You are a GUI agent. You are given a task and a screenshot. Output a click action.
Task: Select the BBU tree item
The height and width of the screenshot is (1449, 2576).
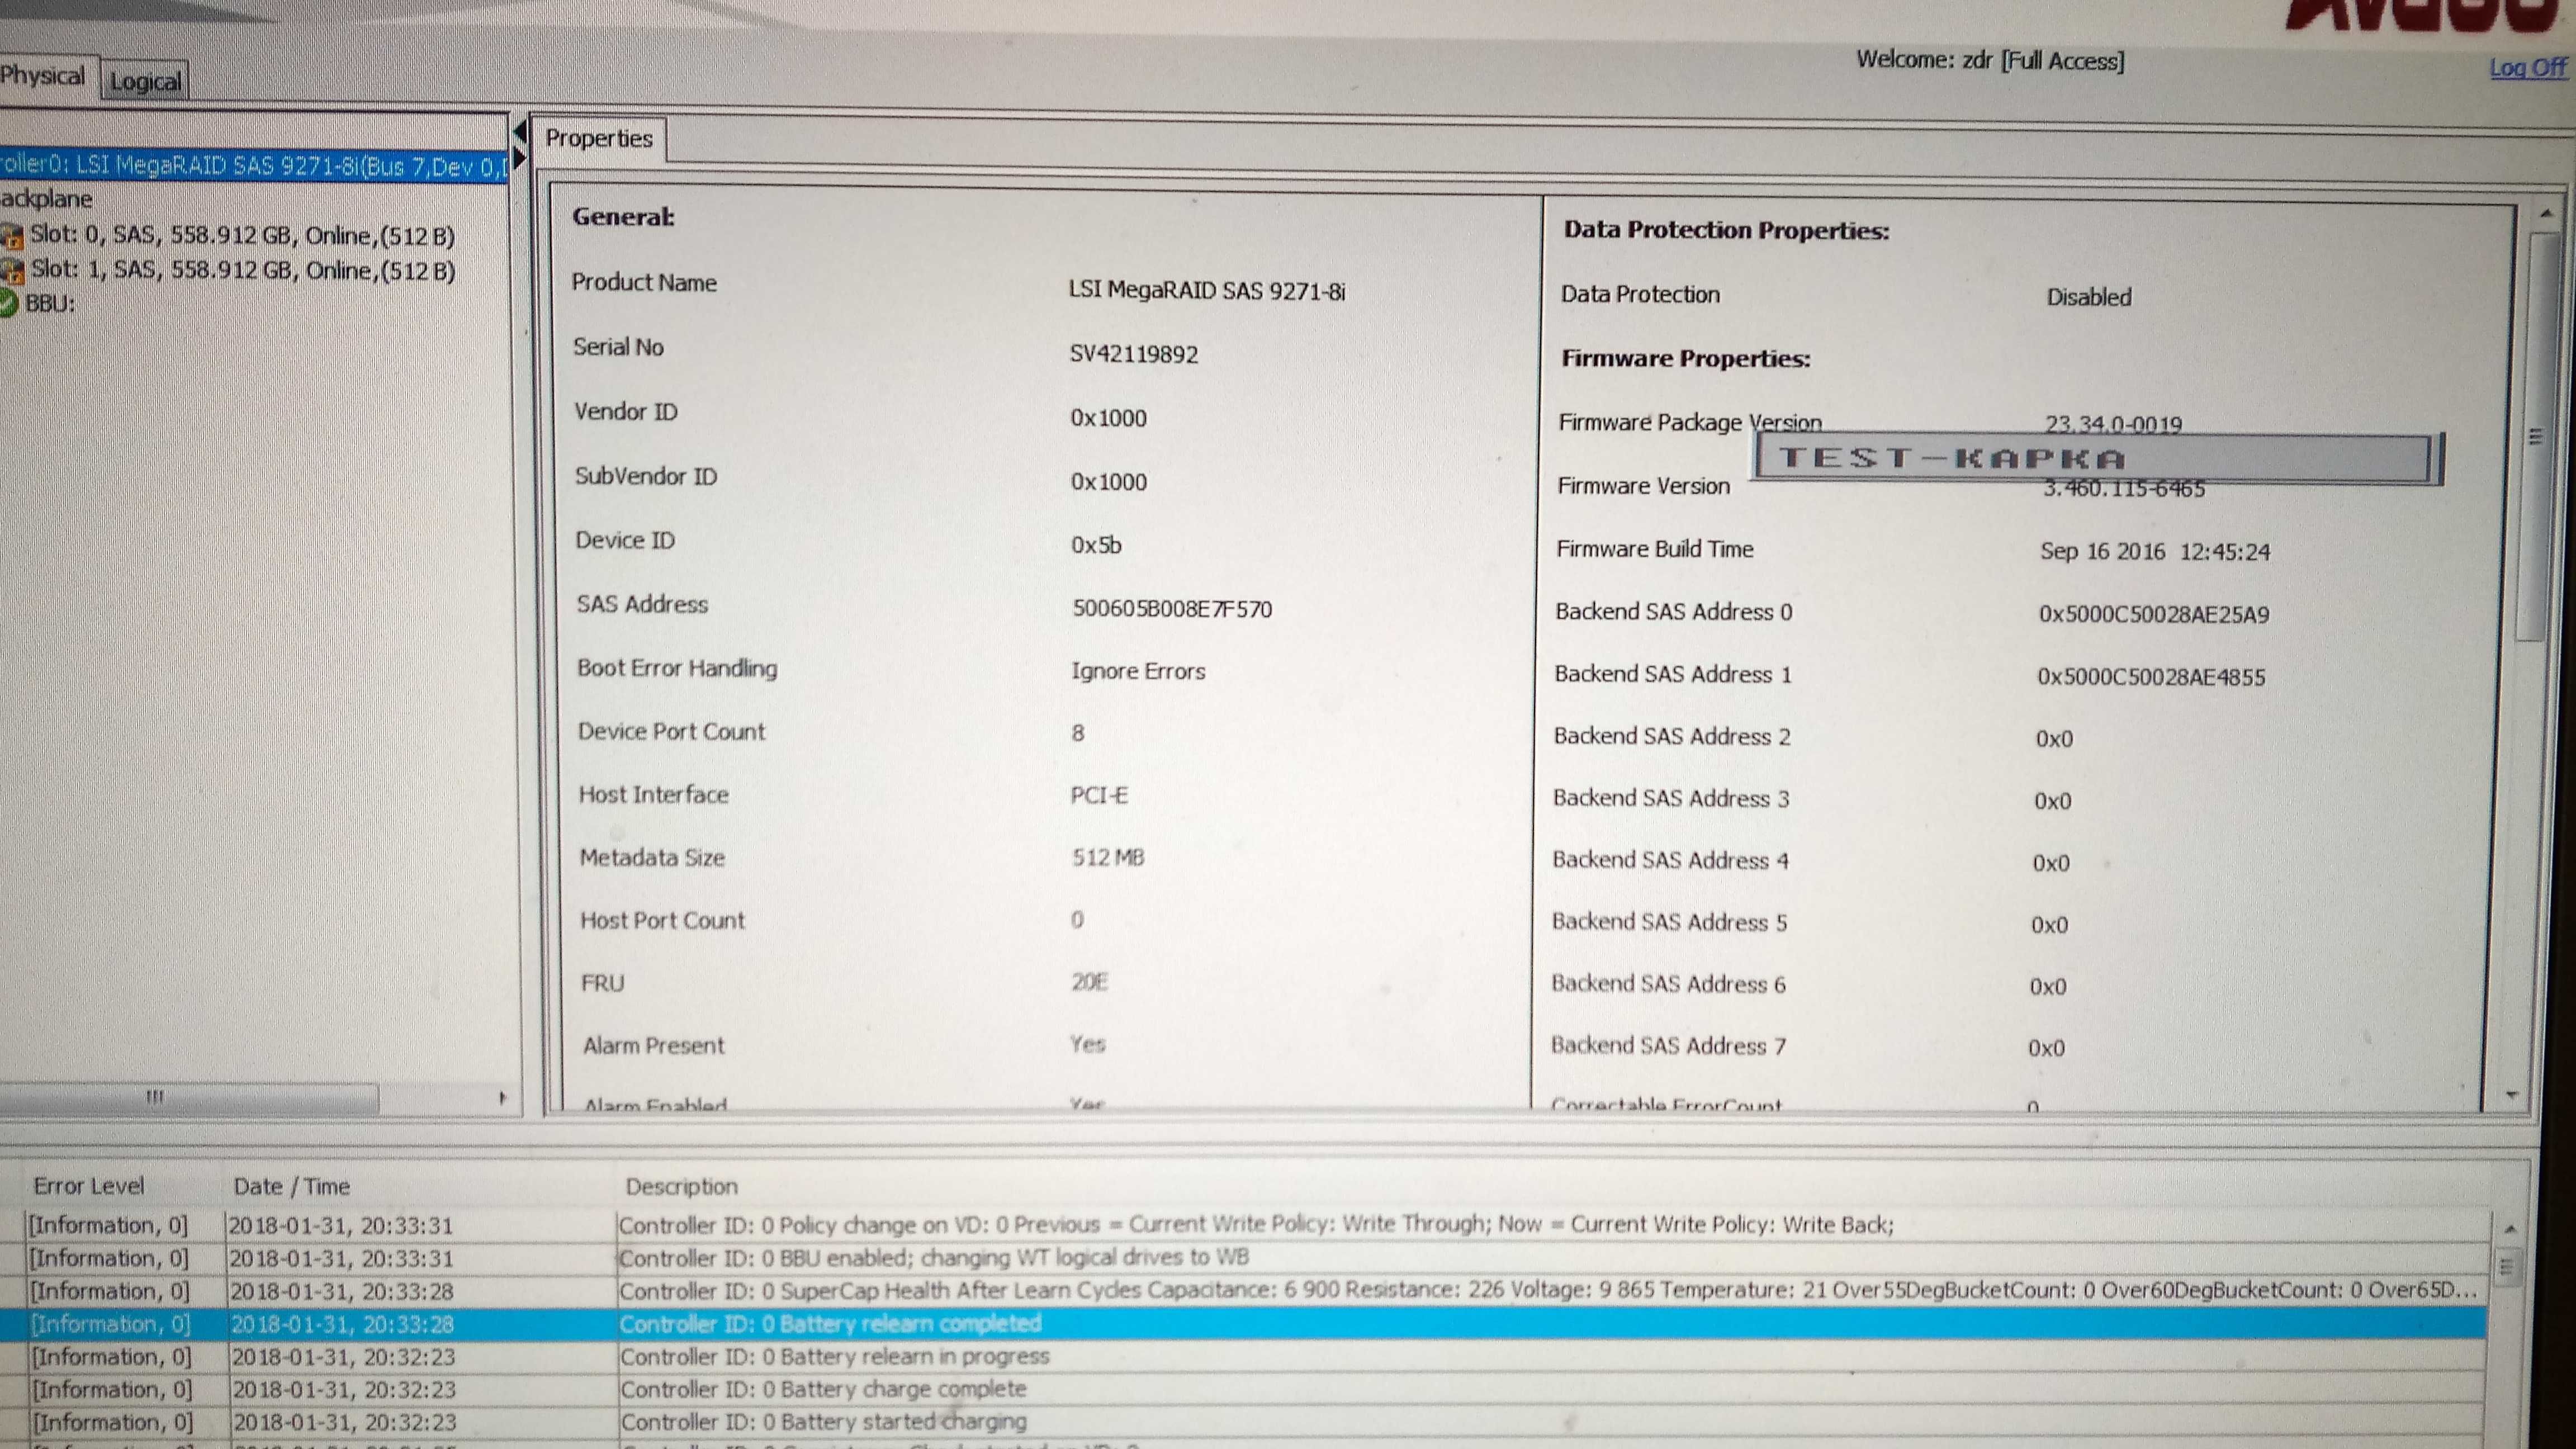click(x=50, y=304)
